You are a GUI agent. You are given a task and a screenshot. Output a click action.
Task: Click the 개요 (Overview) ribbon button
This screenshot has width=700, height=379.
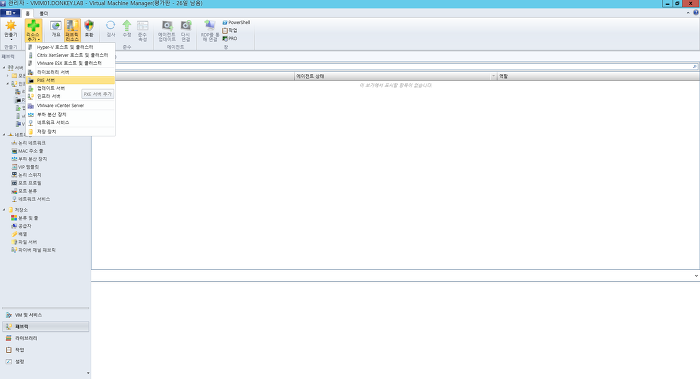(56, 29)
